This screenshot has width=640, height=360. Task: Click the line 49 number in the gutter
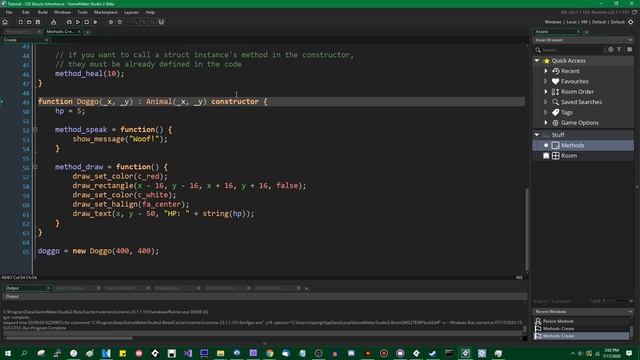point(26,102)
